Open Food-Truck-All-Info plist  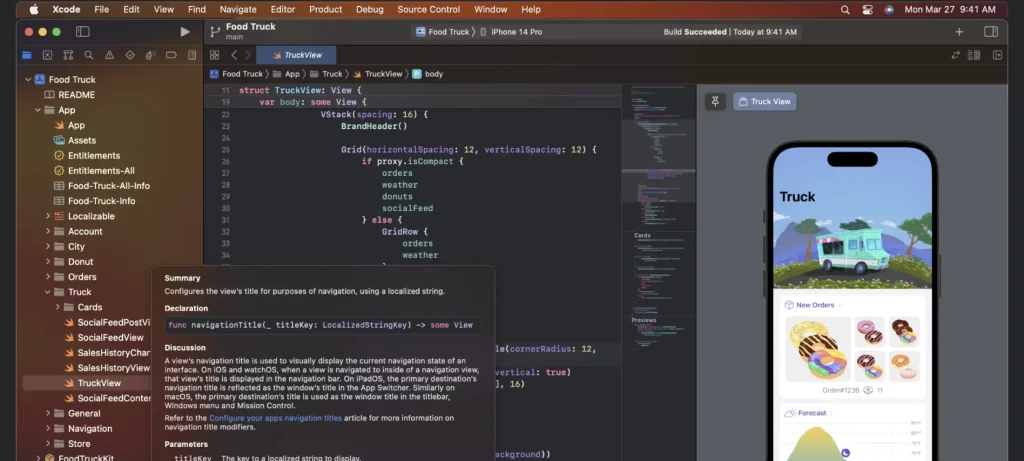(x=102, y=185)
